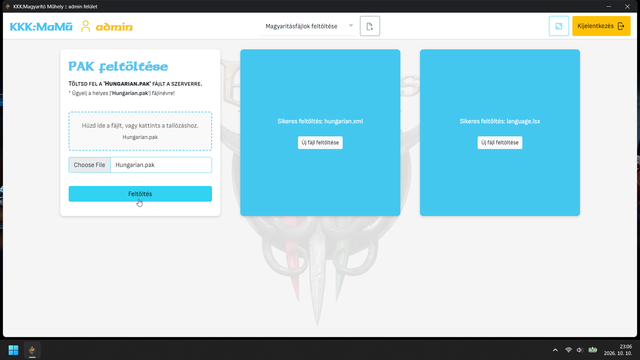Click the Feltöltés upload button

pos(140,194)
